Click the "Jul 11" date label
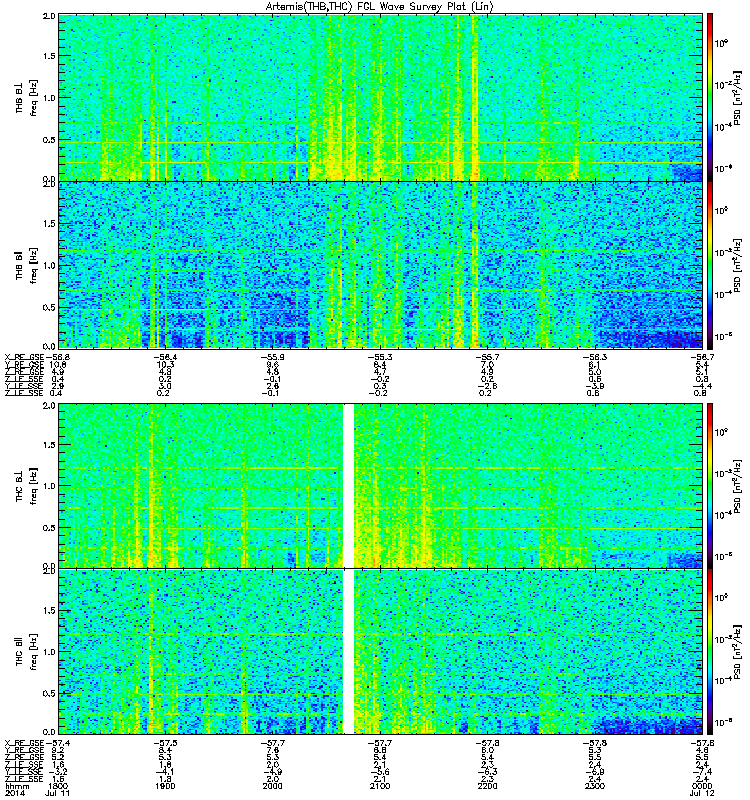 (58, 793)
